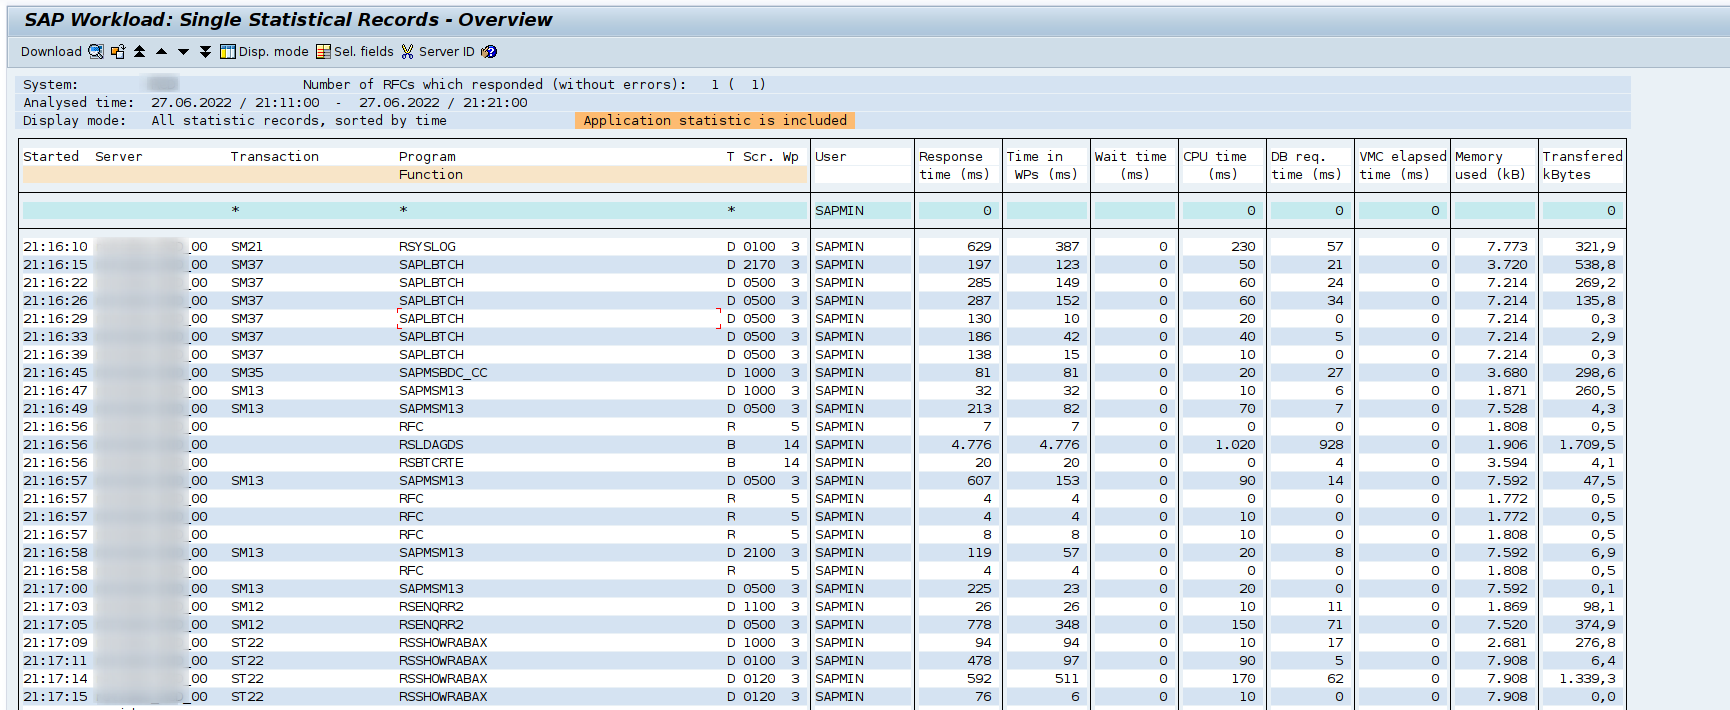The height and width of the screenshot is (710, 1730).
Task: Select the Transaction column header
Action: click(275, 157)
